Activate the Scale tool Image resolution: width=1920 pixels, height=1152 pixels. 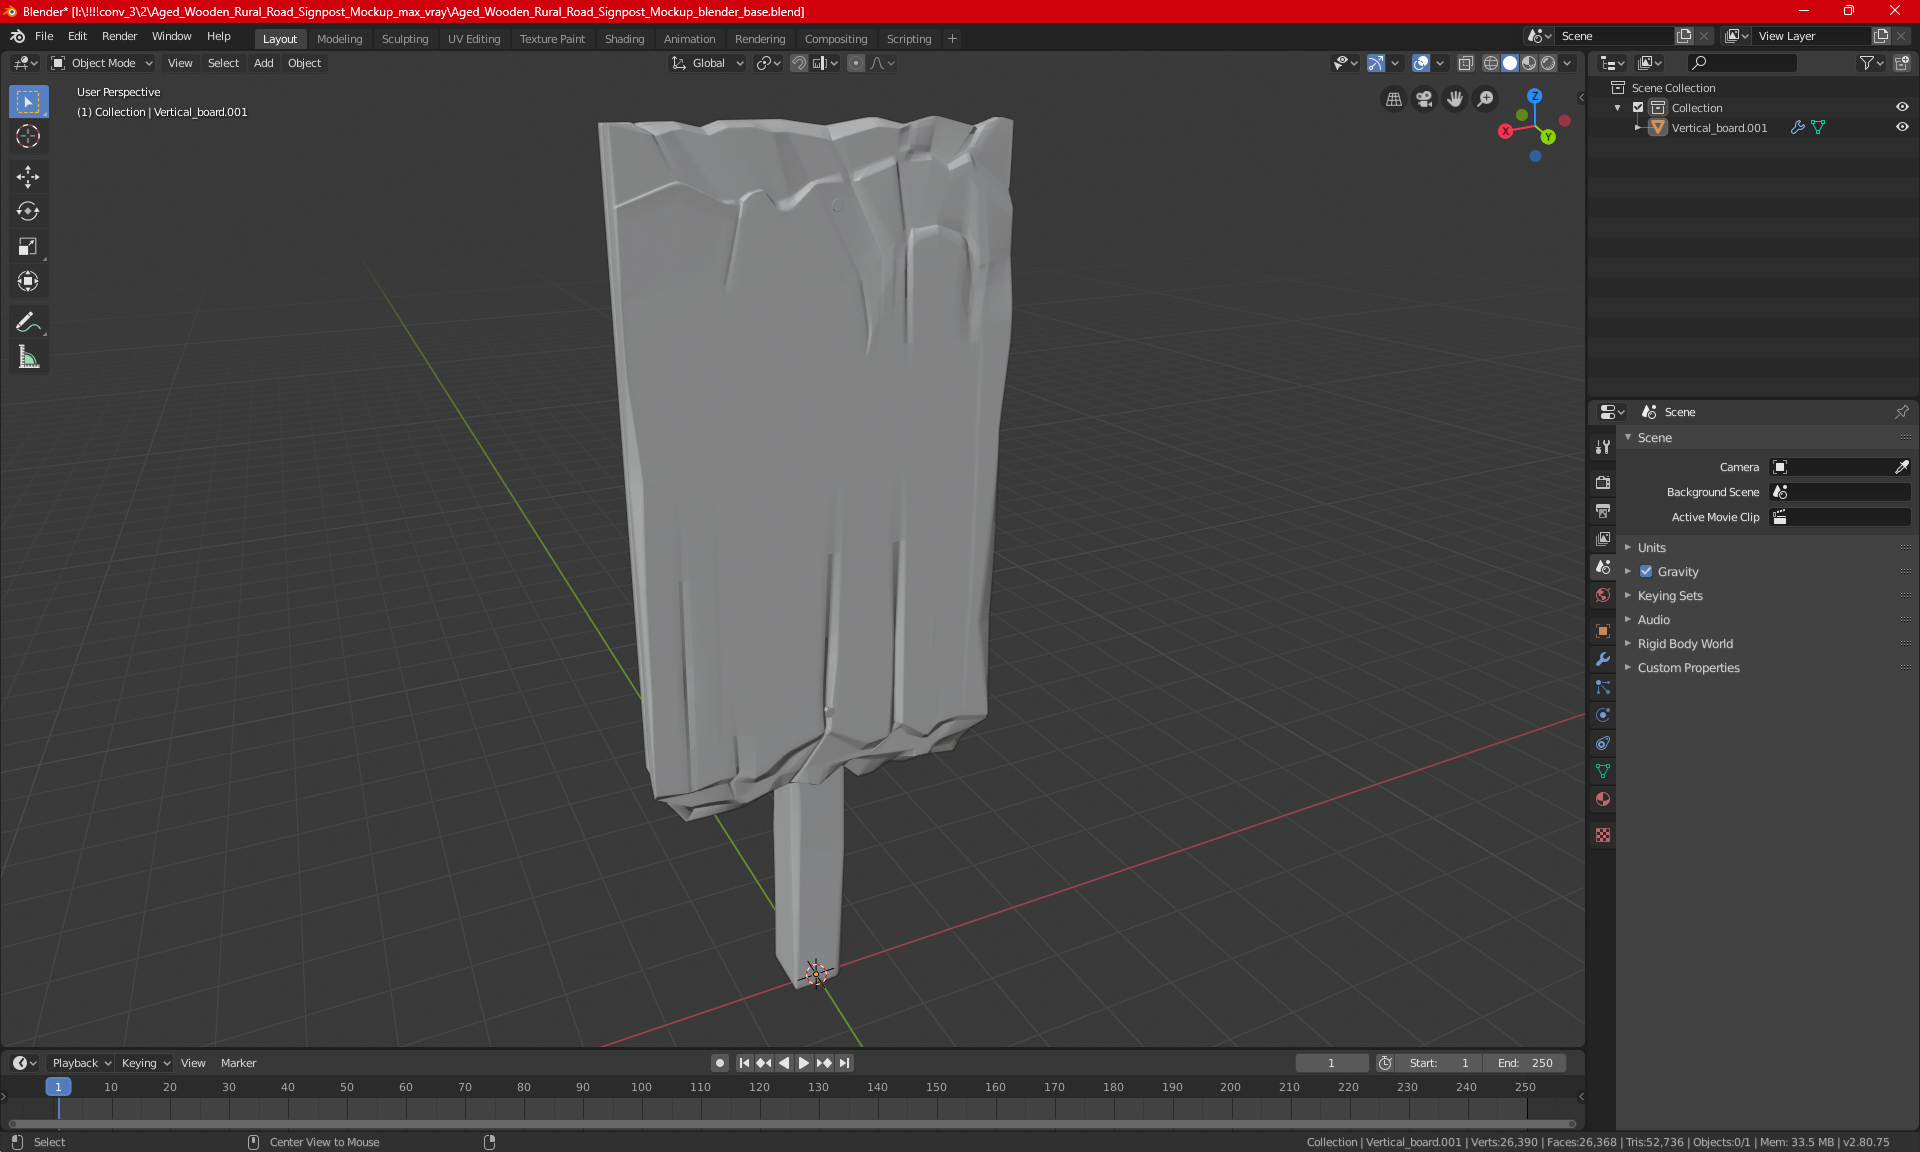(28, 247)
